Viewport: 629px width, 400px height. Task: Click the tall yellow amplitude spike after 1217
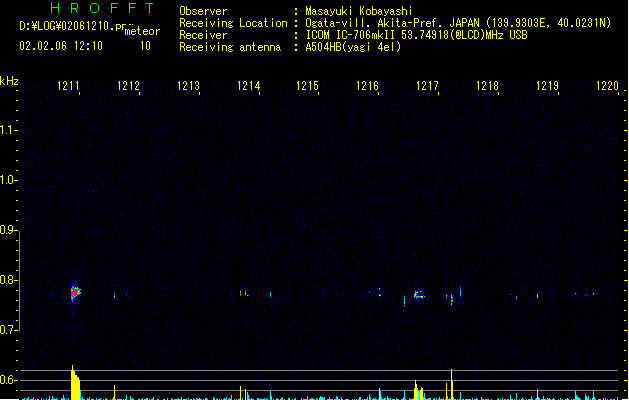tap(452, 384)
